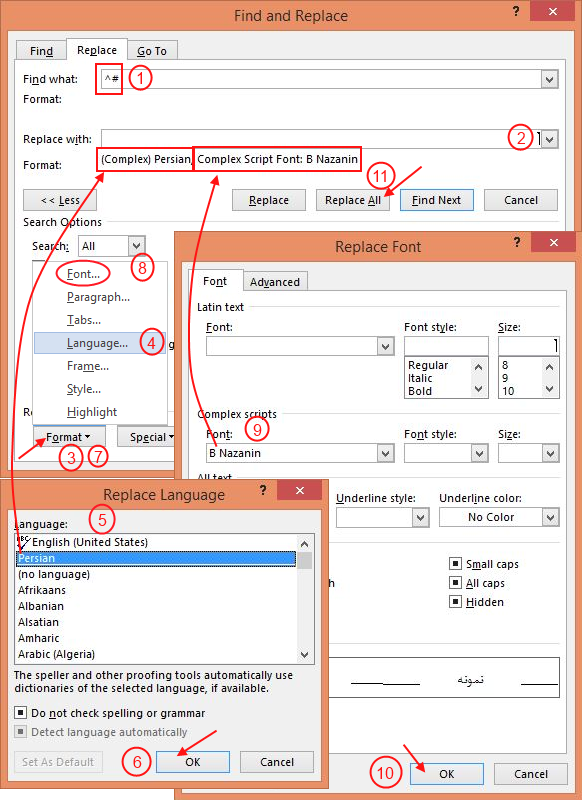The width and height of the screenshot is (582, 800).
Task: Open the Underline color No Color picker
Action: [x=499, y=517]
